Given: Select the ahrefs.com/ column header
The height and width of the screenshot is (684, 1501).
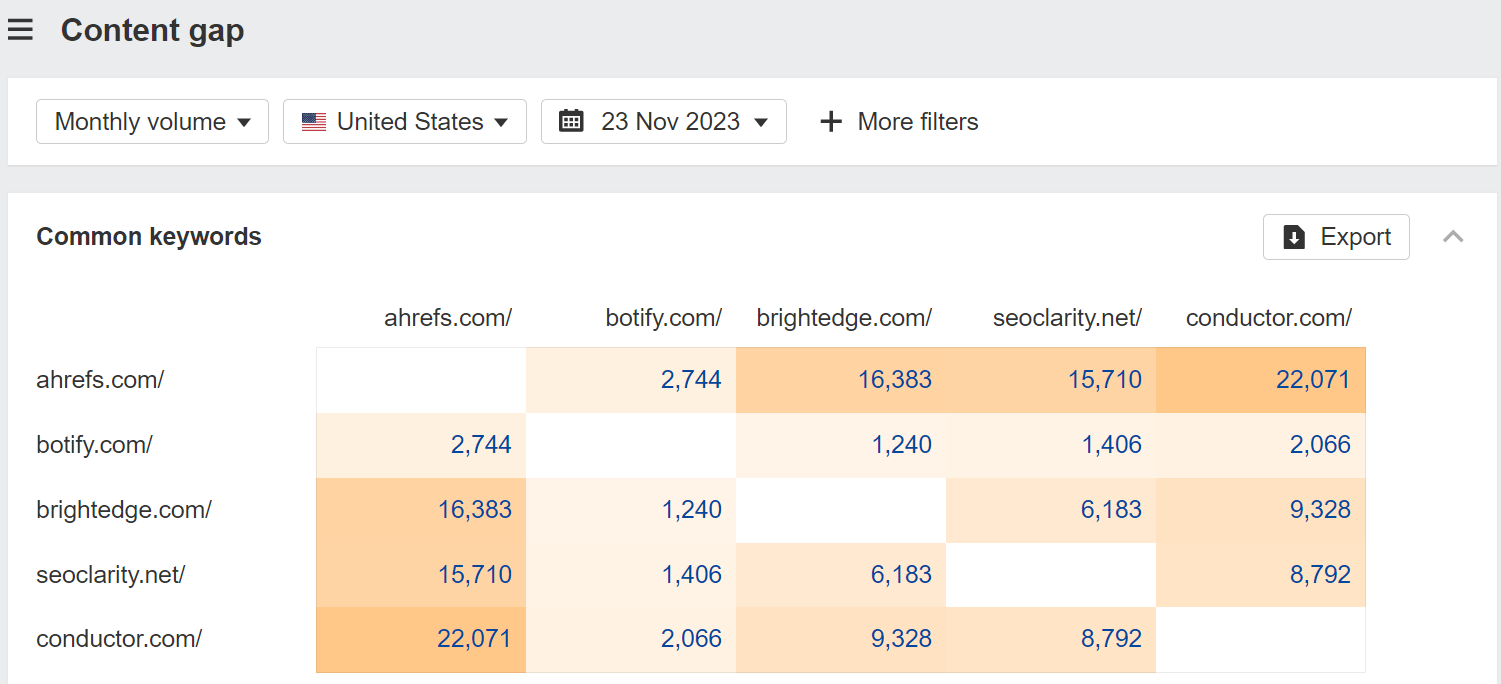Looking at the screenshot, I should 447,317.
